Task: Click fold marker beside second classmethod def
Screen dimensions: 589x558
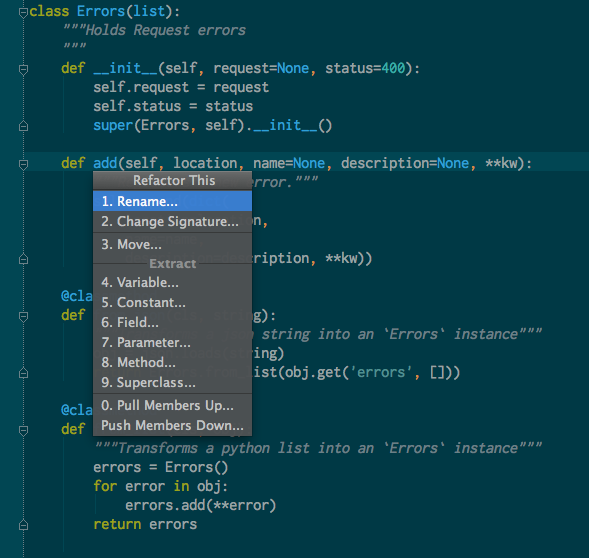Action: (23, 430)
